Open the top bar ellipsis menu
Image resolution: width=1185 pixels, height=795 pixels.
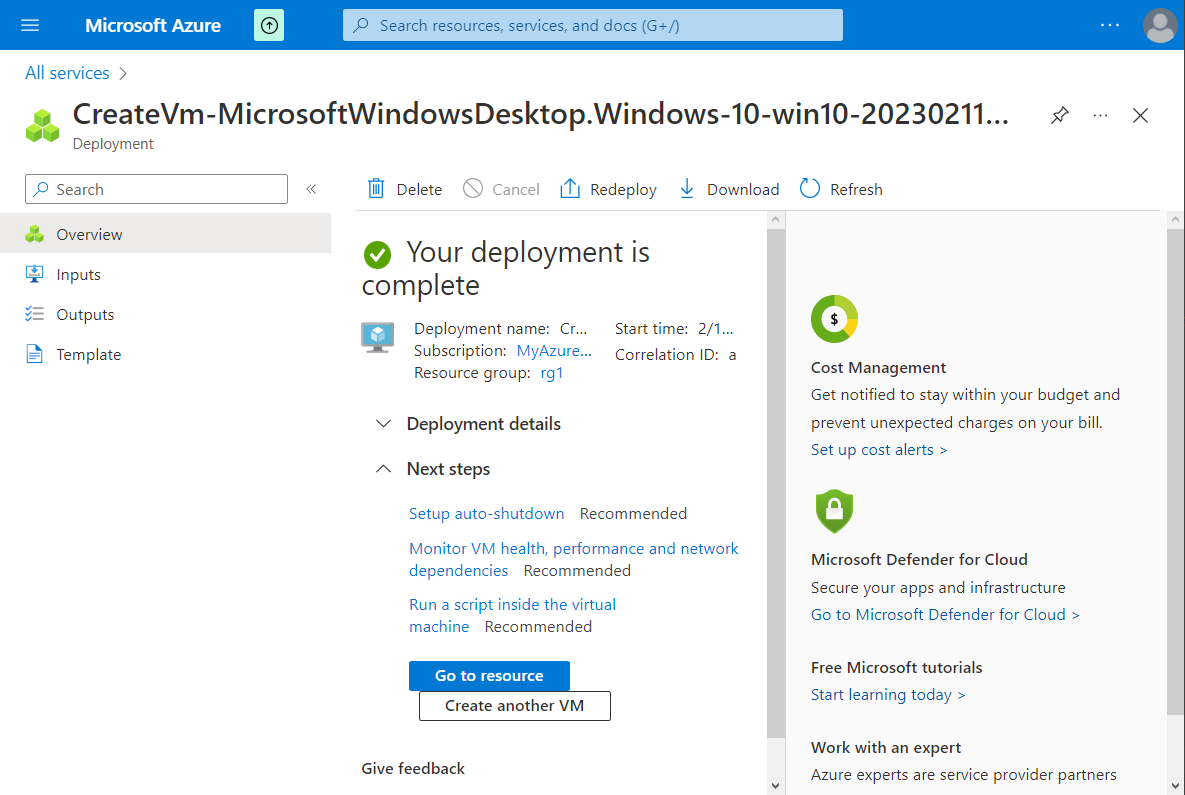point(1109,25)
